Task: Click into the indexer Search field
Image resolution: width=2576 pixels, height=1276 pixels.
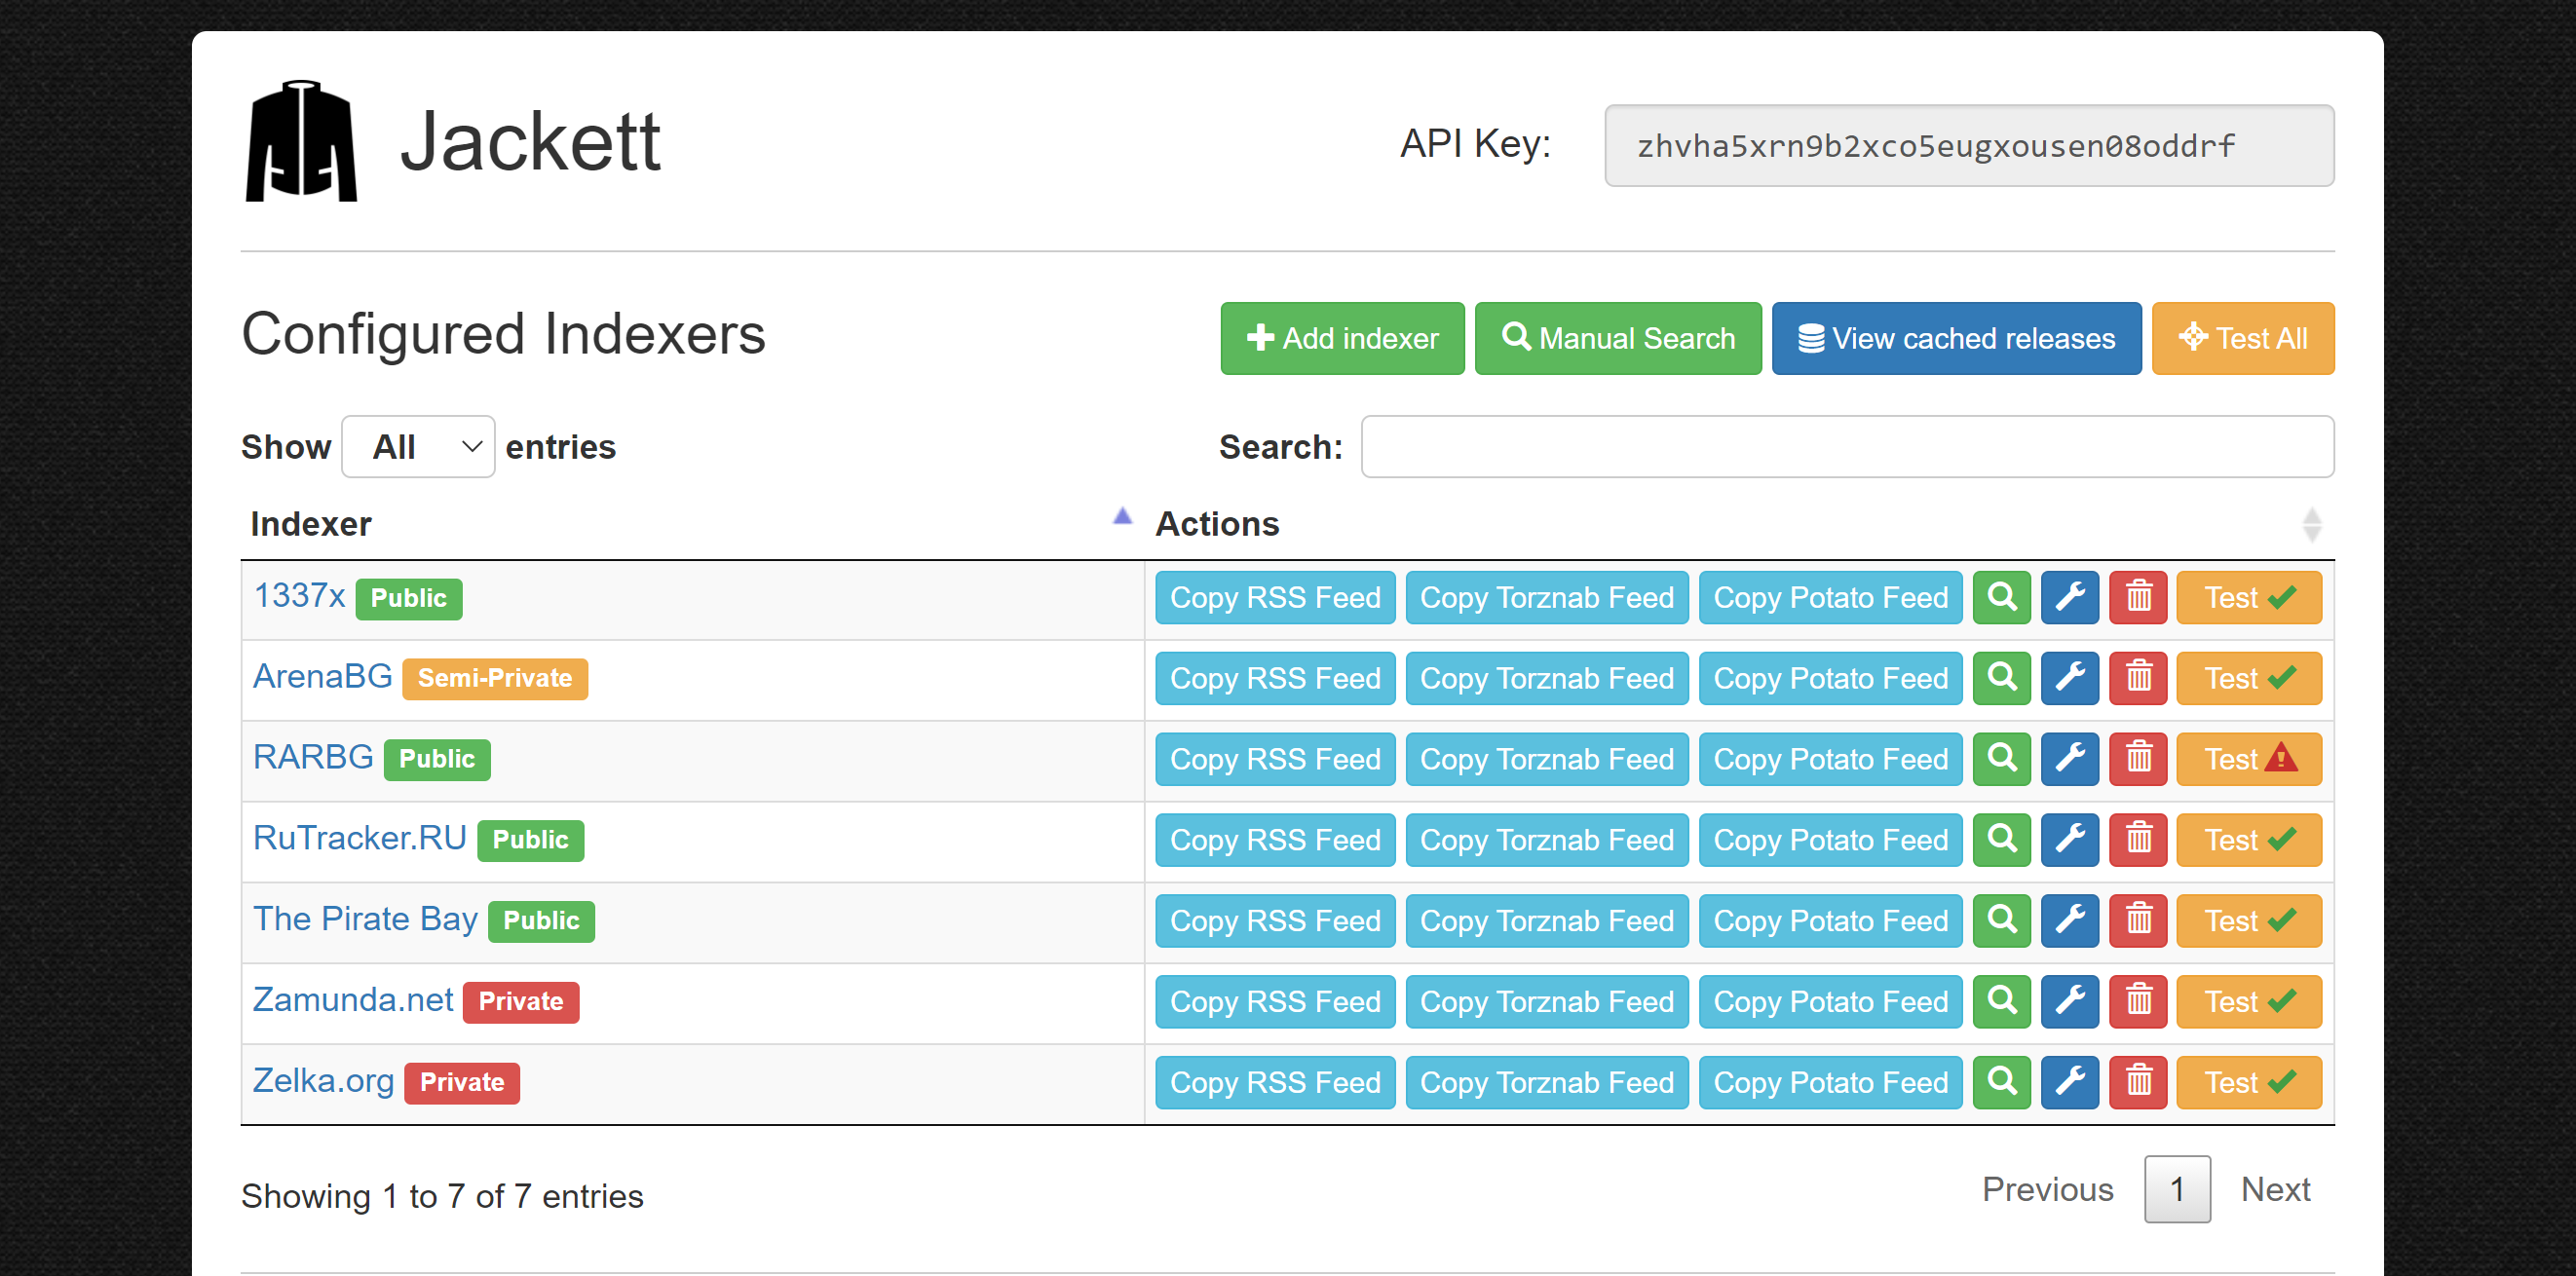Action: click(1847, 447)
